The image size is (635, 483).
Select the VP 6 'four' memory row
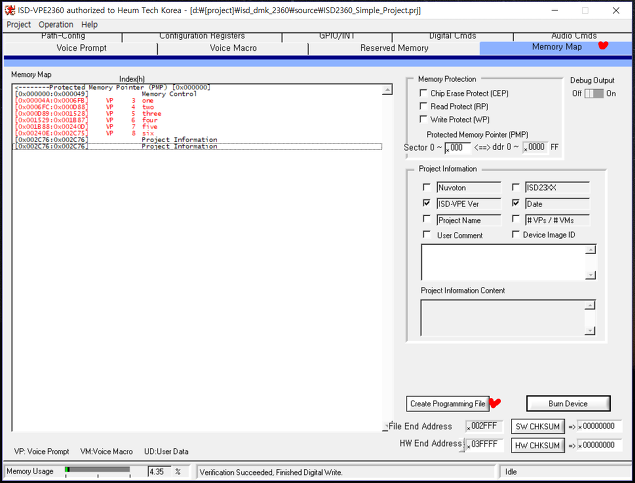[x=198, y=120]
